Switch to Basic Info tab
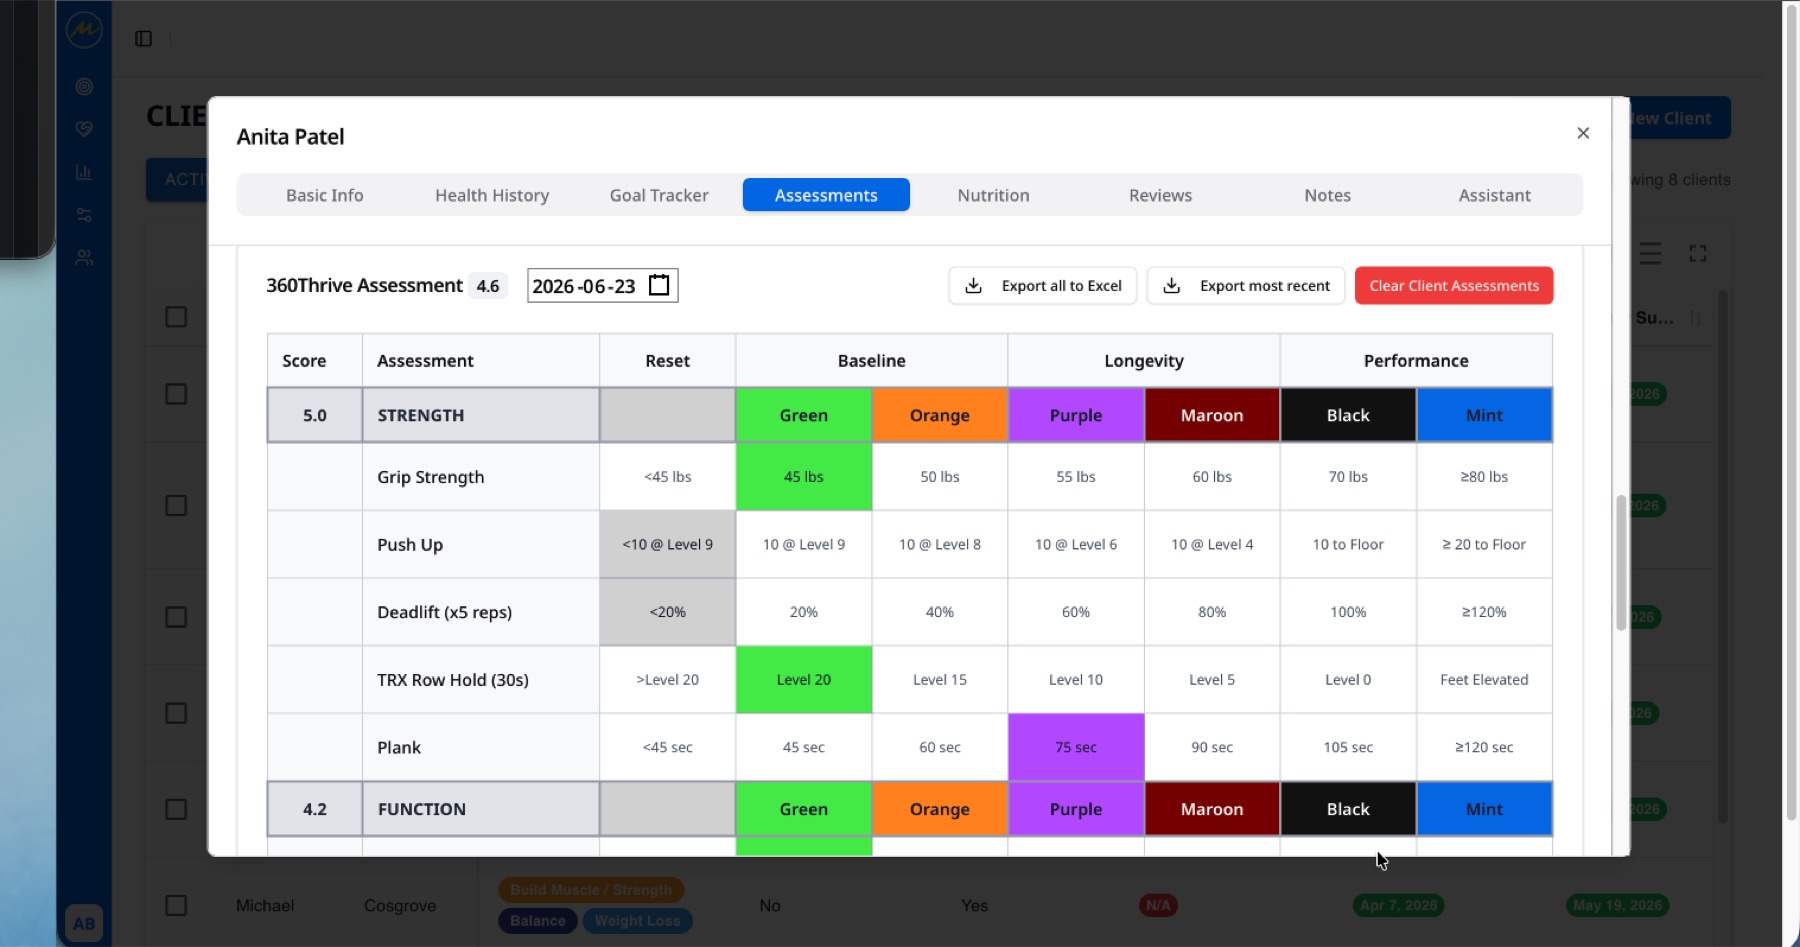1800x947 pixels. pos(325,195)
